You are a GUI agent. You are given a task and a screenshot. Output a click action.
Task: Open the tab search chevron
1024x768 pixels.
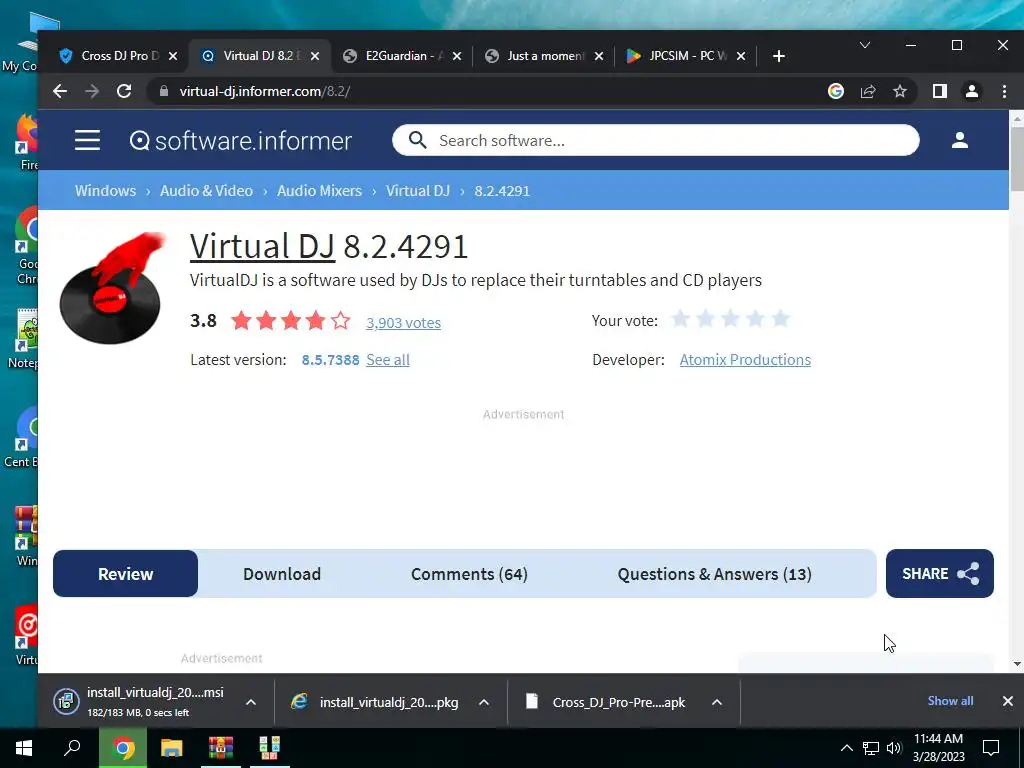[865, 45]
